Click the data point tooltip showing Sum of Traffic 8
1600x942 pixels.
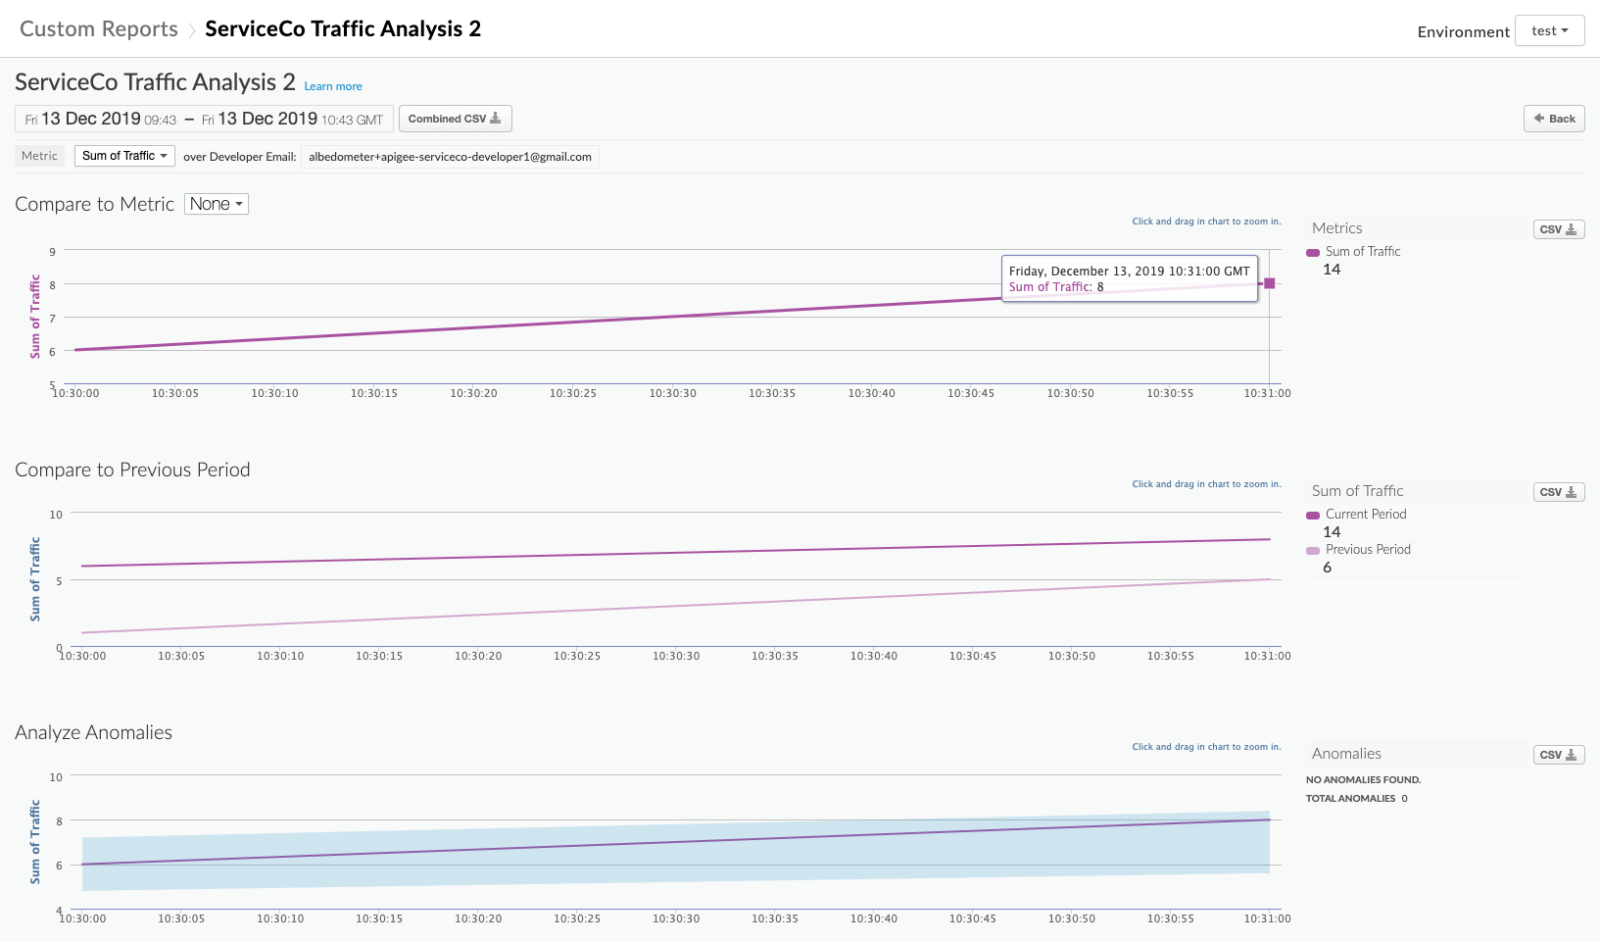(x=1130, y=278)
